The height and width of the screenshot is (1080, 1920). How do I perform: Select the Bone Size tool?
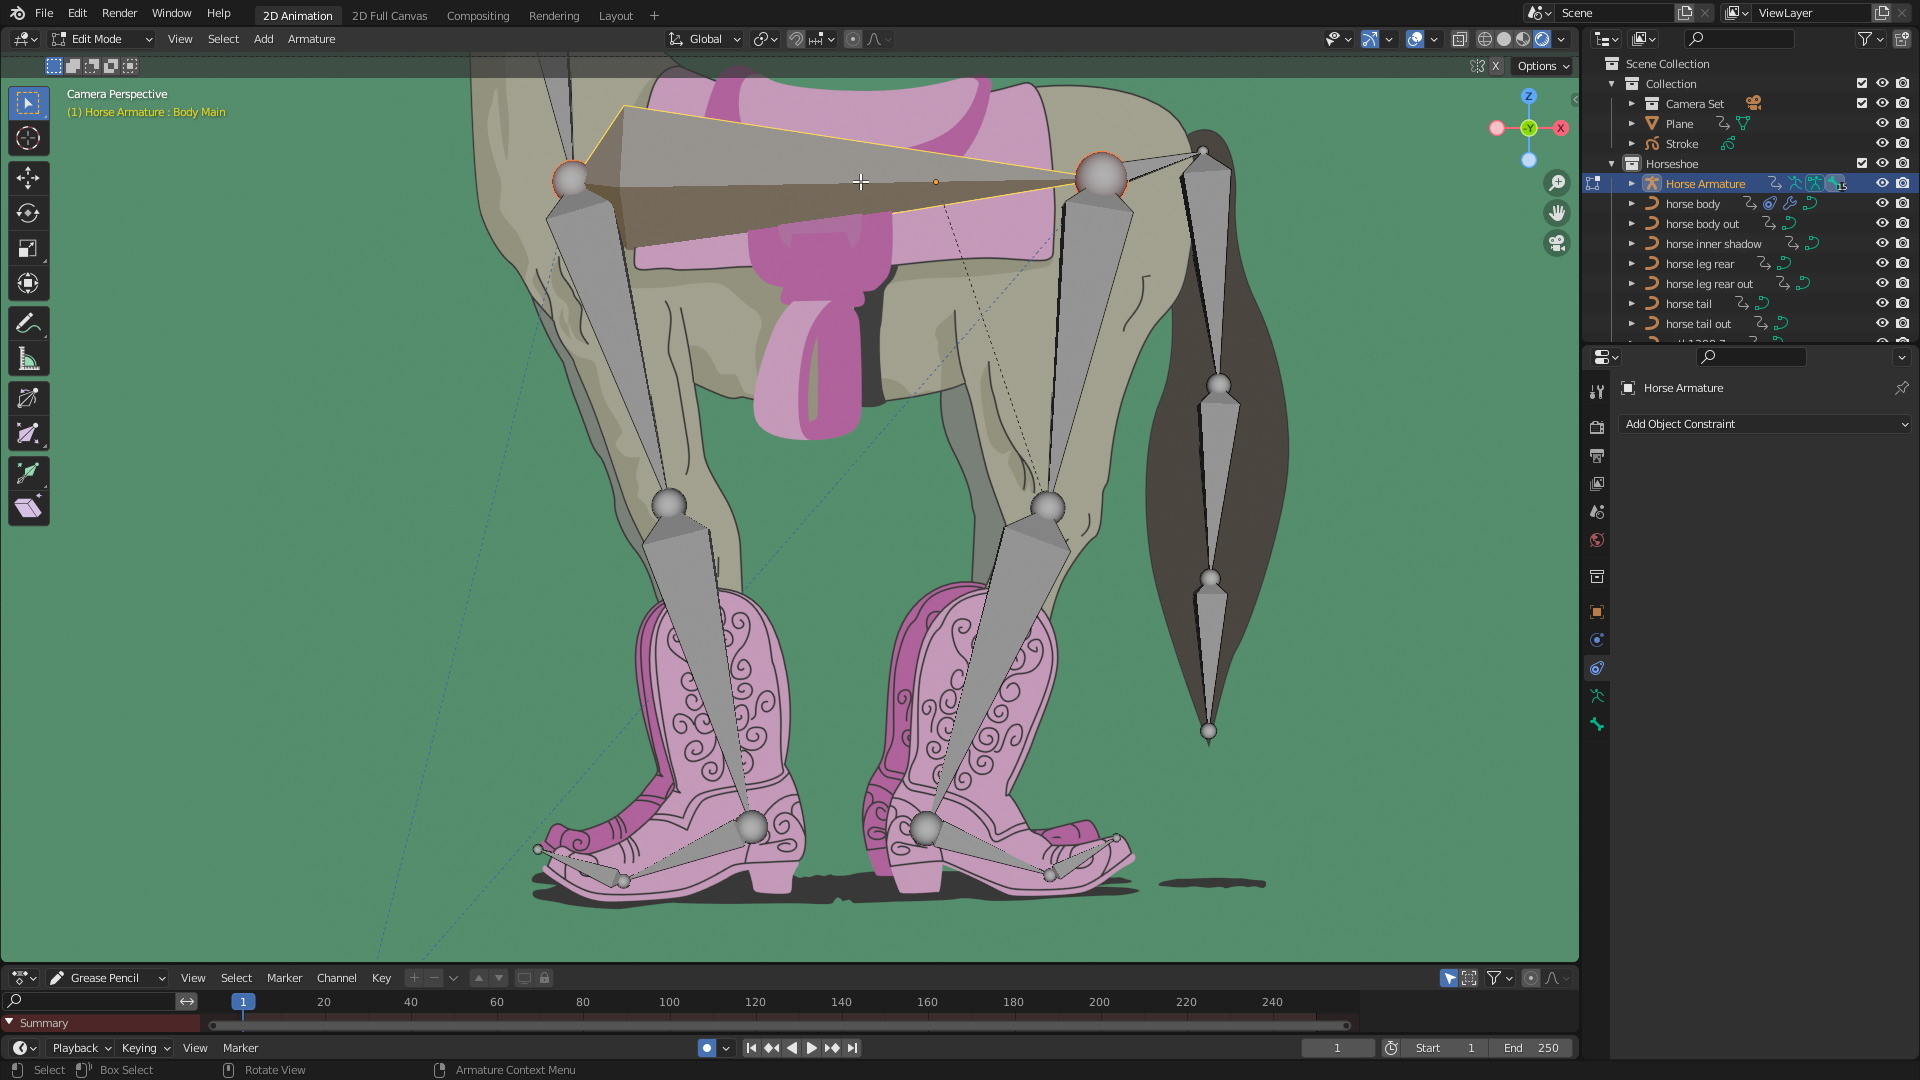coord(28,433)
